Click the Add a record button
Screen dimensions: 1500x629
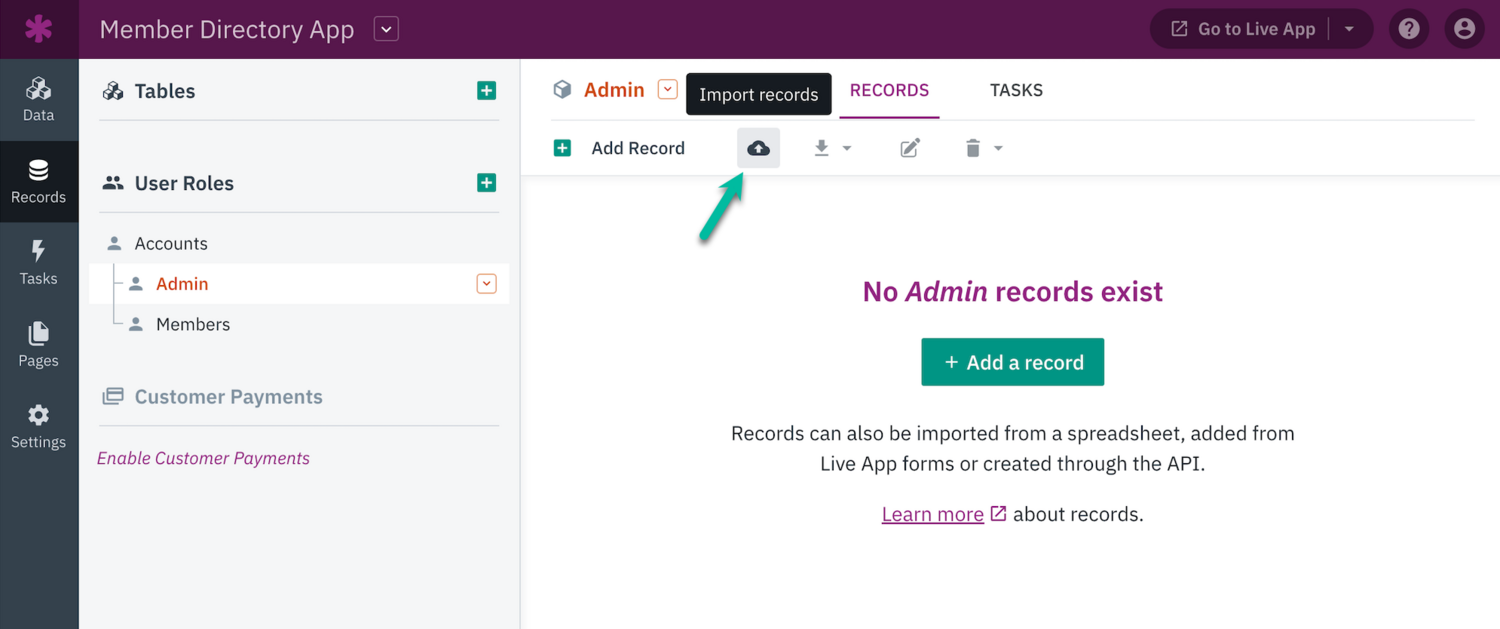point(1012,361)
